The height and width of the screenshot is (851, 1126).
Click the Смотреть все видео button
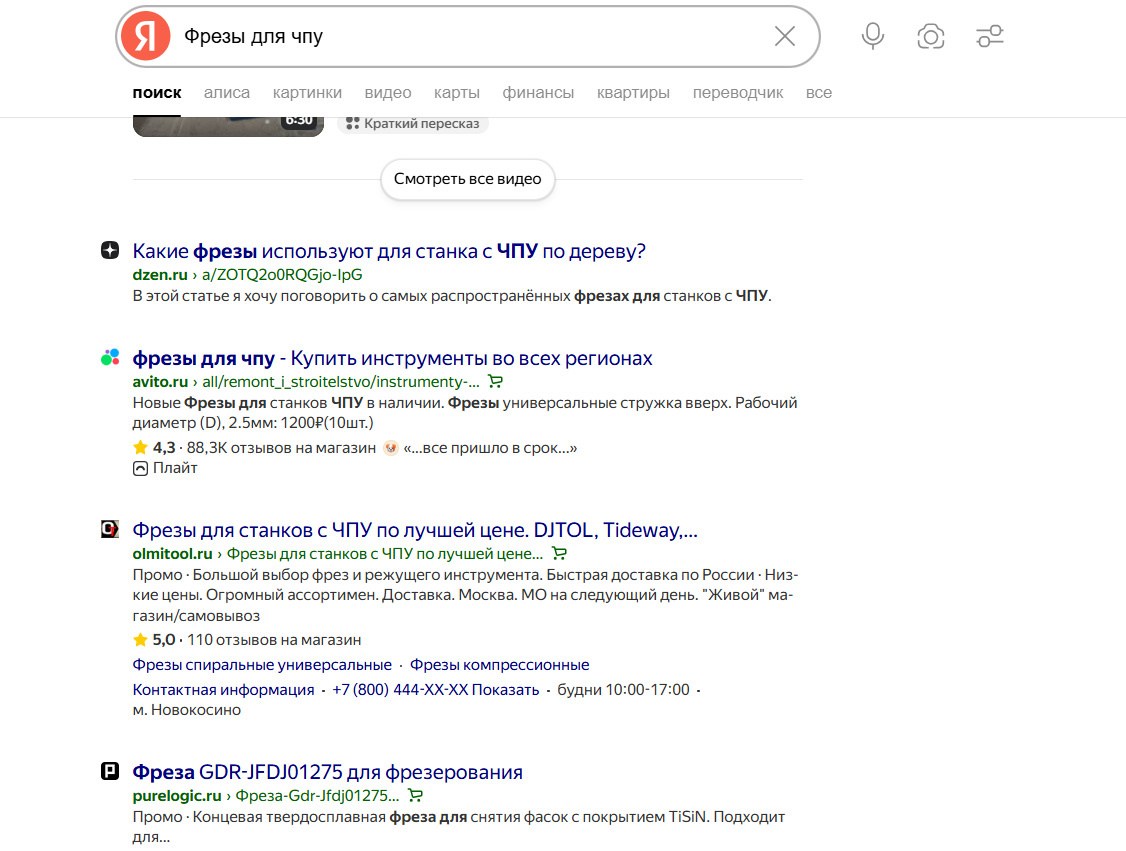pyautogui.click(x=467, y=179)
